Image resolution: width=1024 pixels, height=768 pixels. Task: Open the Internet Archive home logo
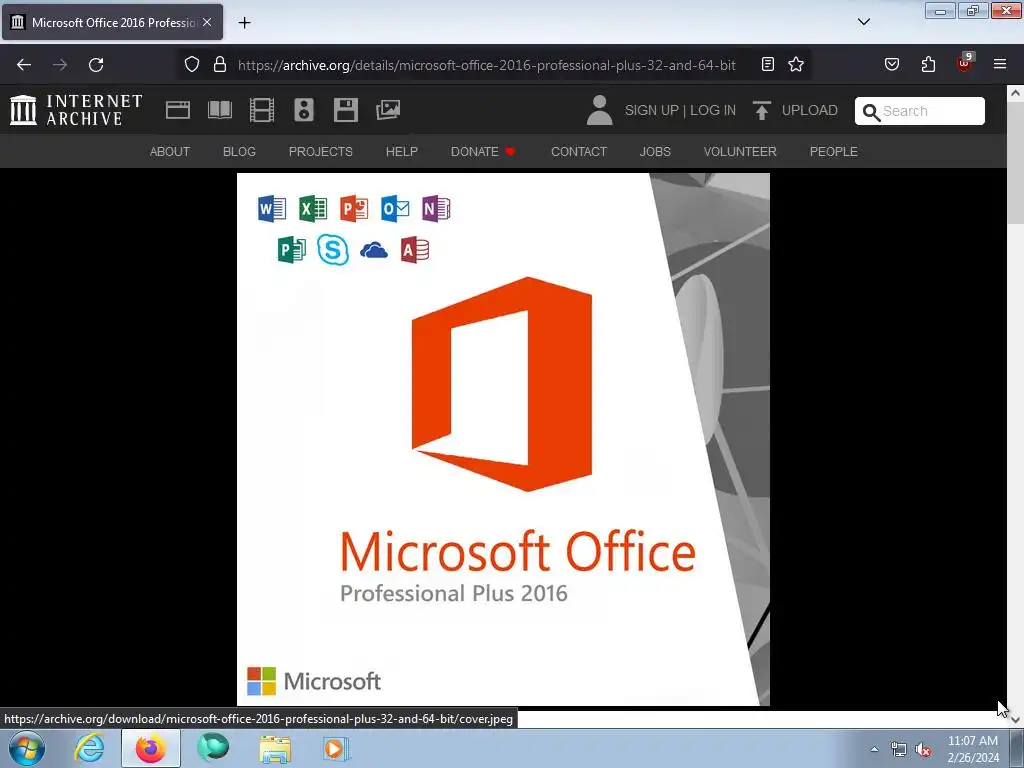click(x=76, y=110)
